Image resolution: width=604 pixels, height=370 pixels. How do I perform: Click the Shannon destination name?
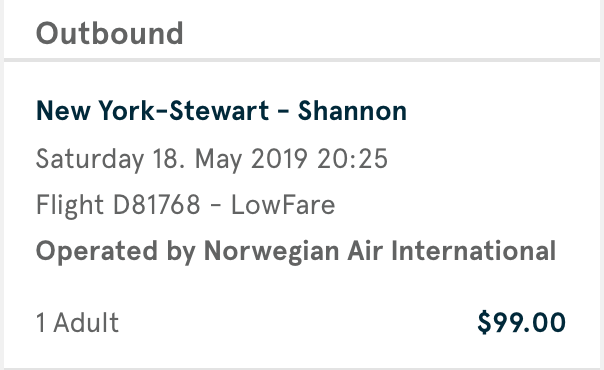(x=352, y=111)
